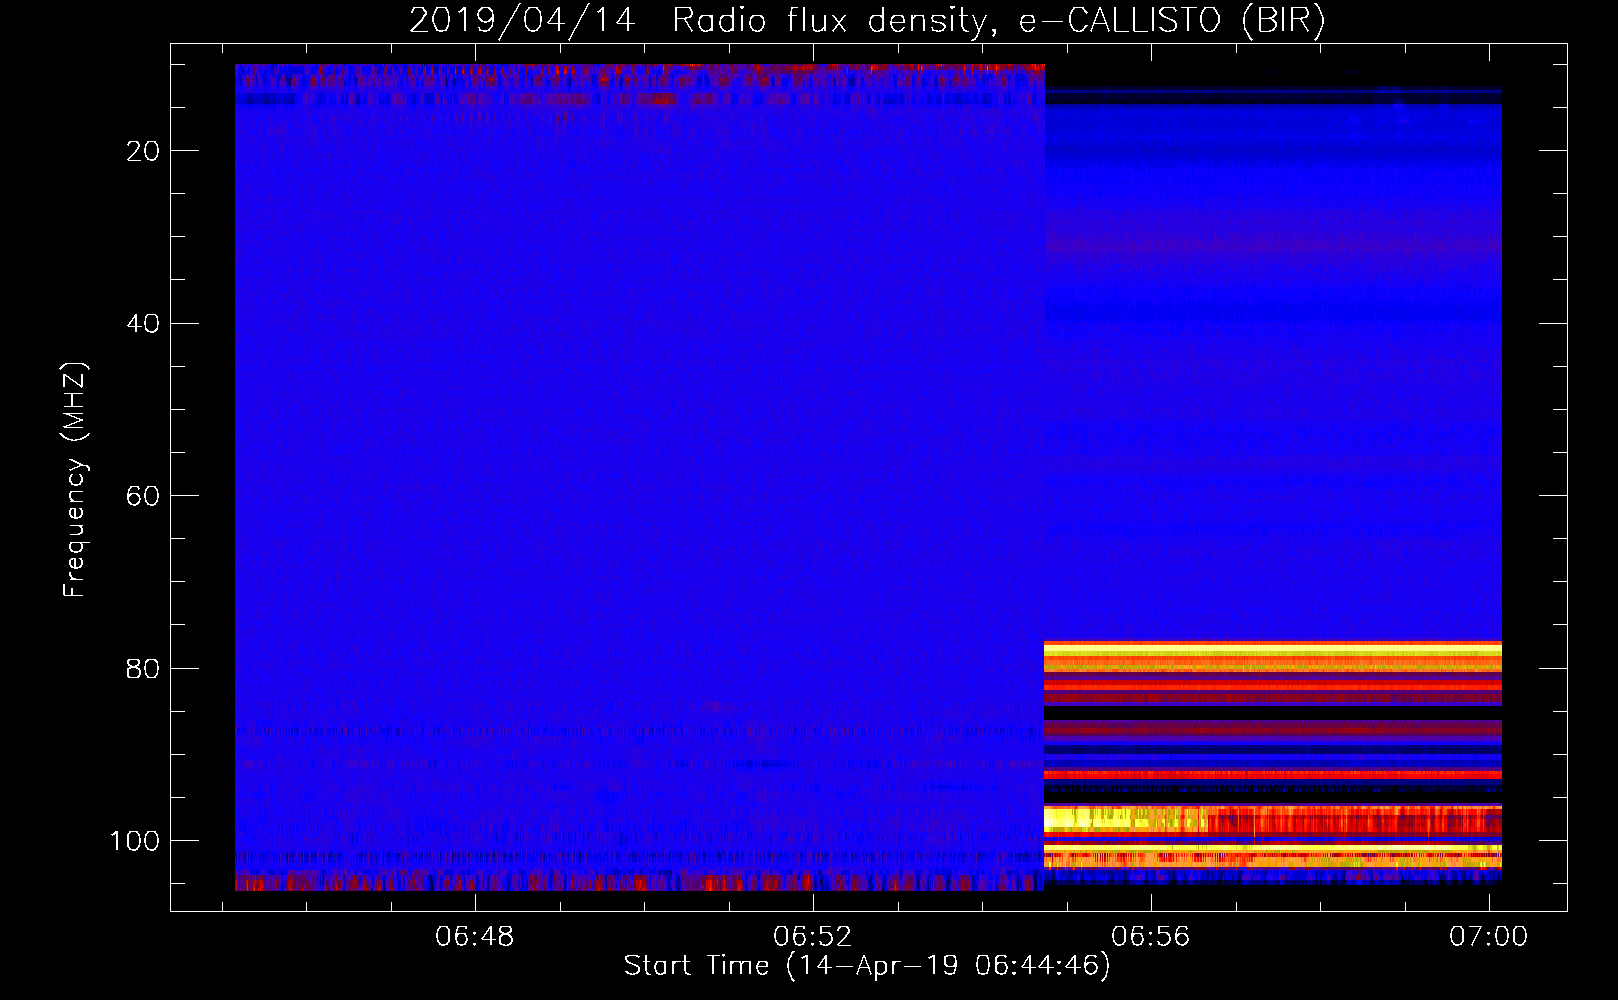Click the plot title "2019/04/14 Radio flux density, e-CALLISTO (BIR)"
1618x1000 pixels.
867,20
